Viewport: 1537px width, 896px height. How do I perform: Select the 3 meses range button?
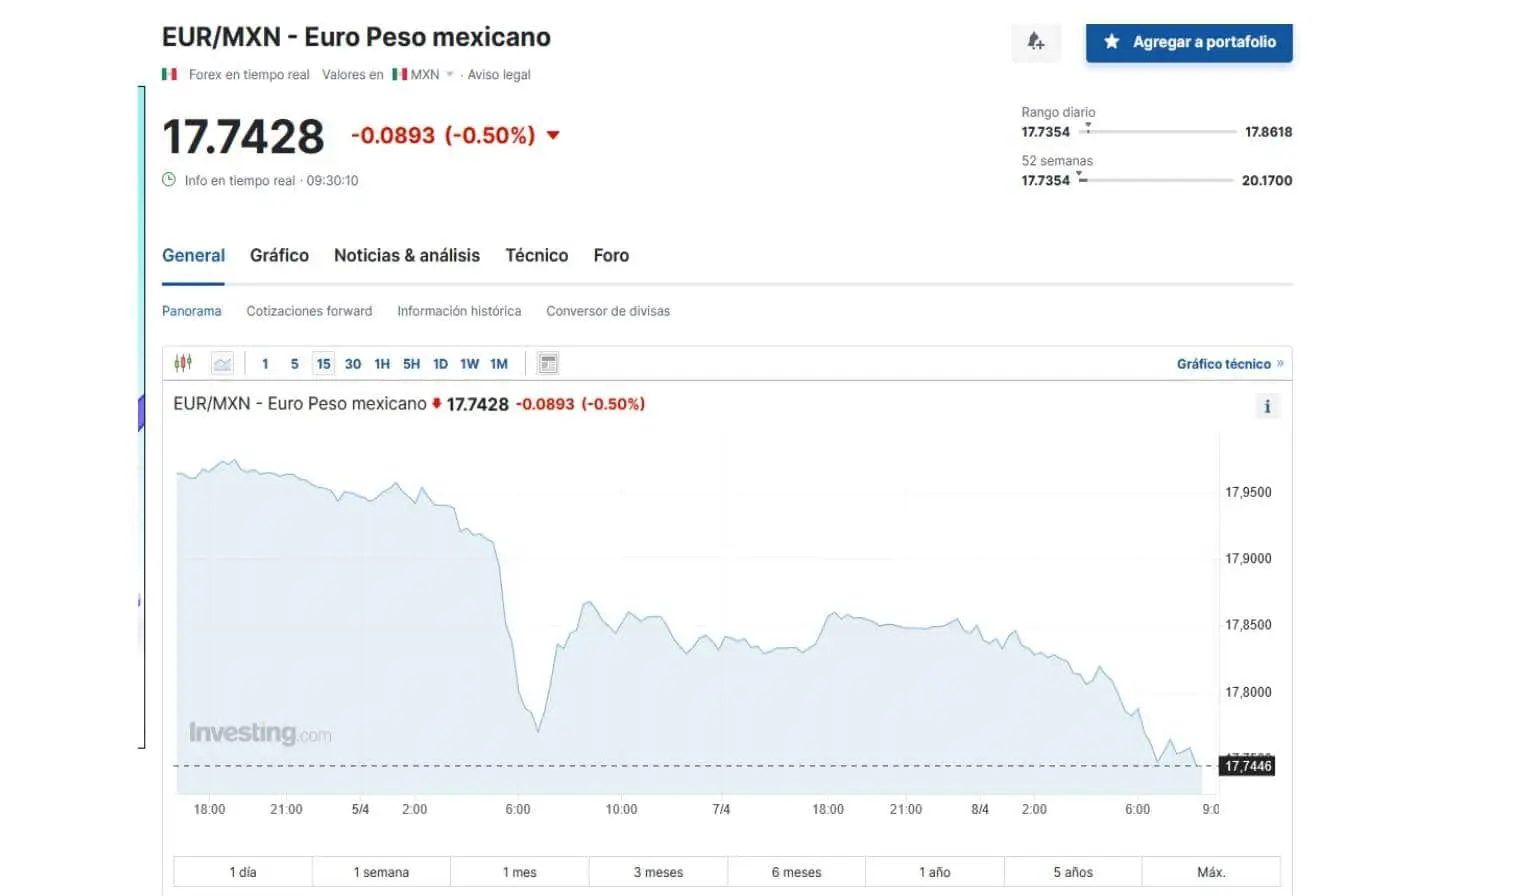tap(658, 872)
